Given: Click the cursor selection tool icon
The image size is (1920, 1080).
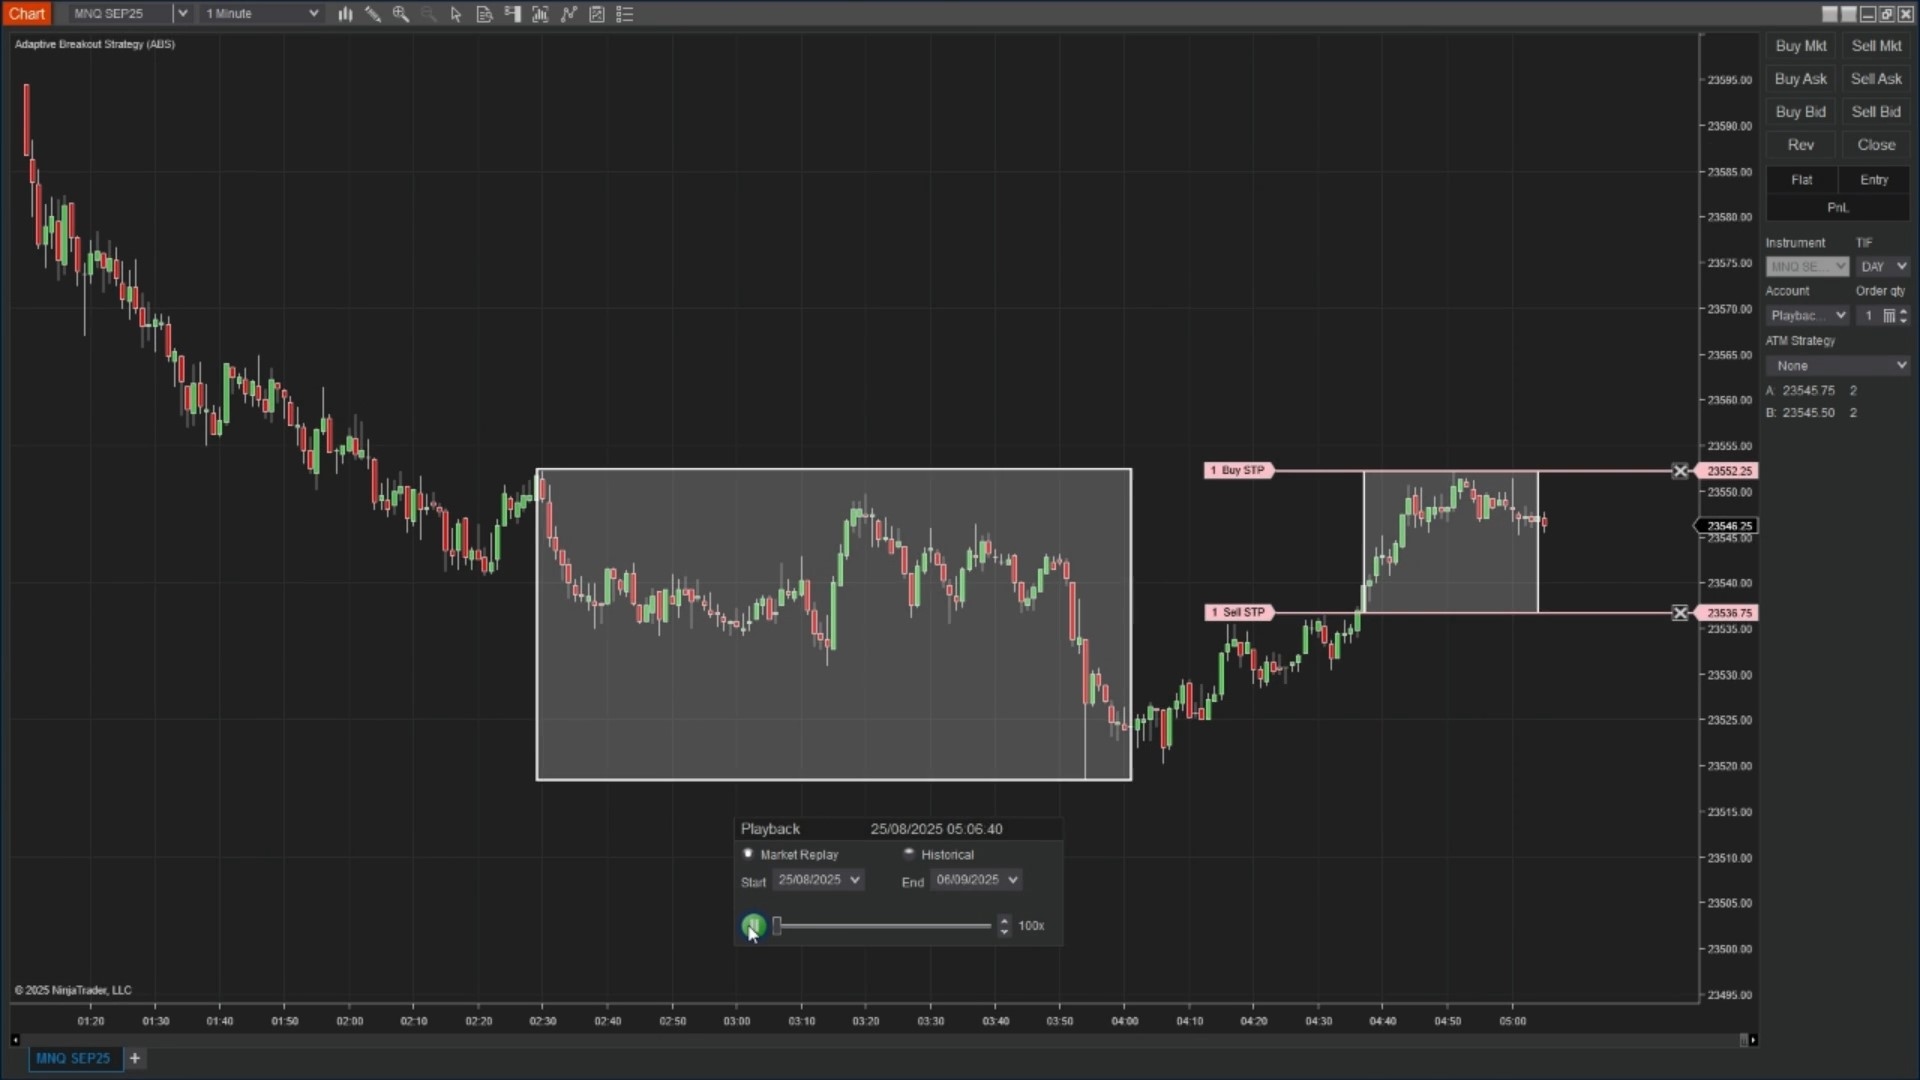Looking at the screenshot, I should pyautogui.click(x=456, y=14).
